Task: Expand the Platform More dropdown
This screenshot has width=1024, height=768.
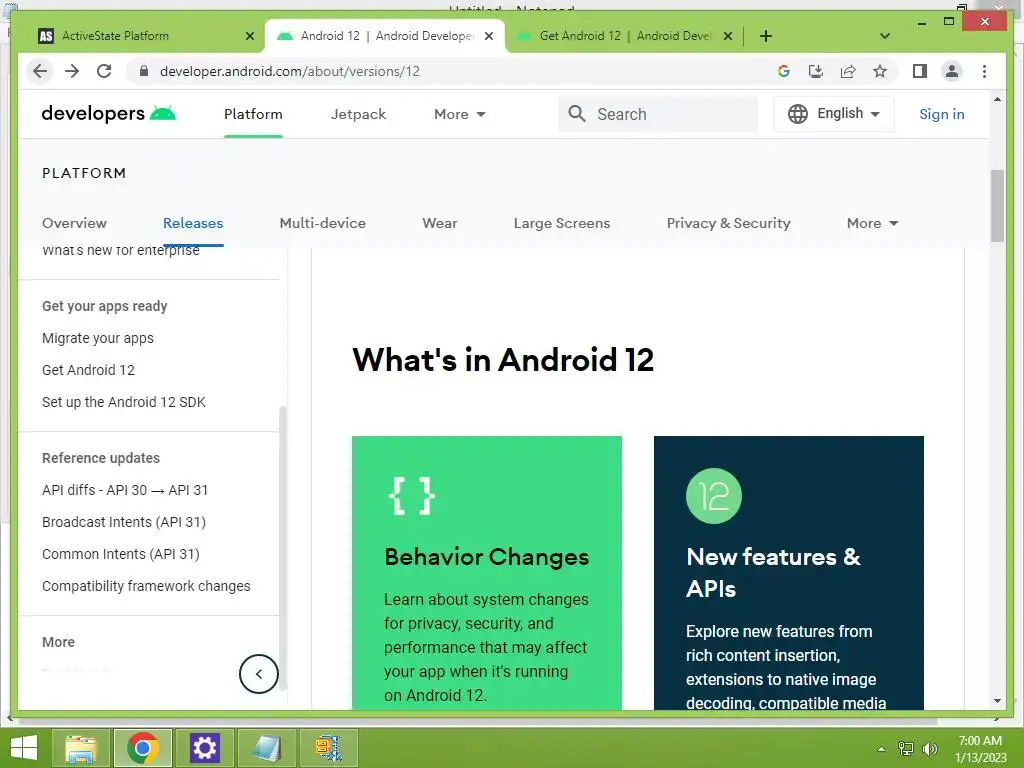Action: 872,223
